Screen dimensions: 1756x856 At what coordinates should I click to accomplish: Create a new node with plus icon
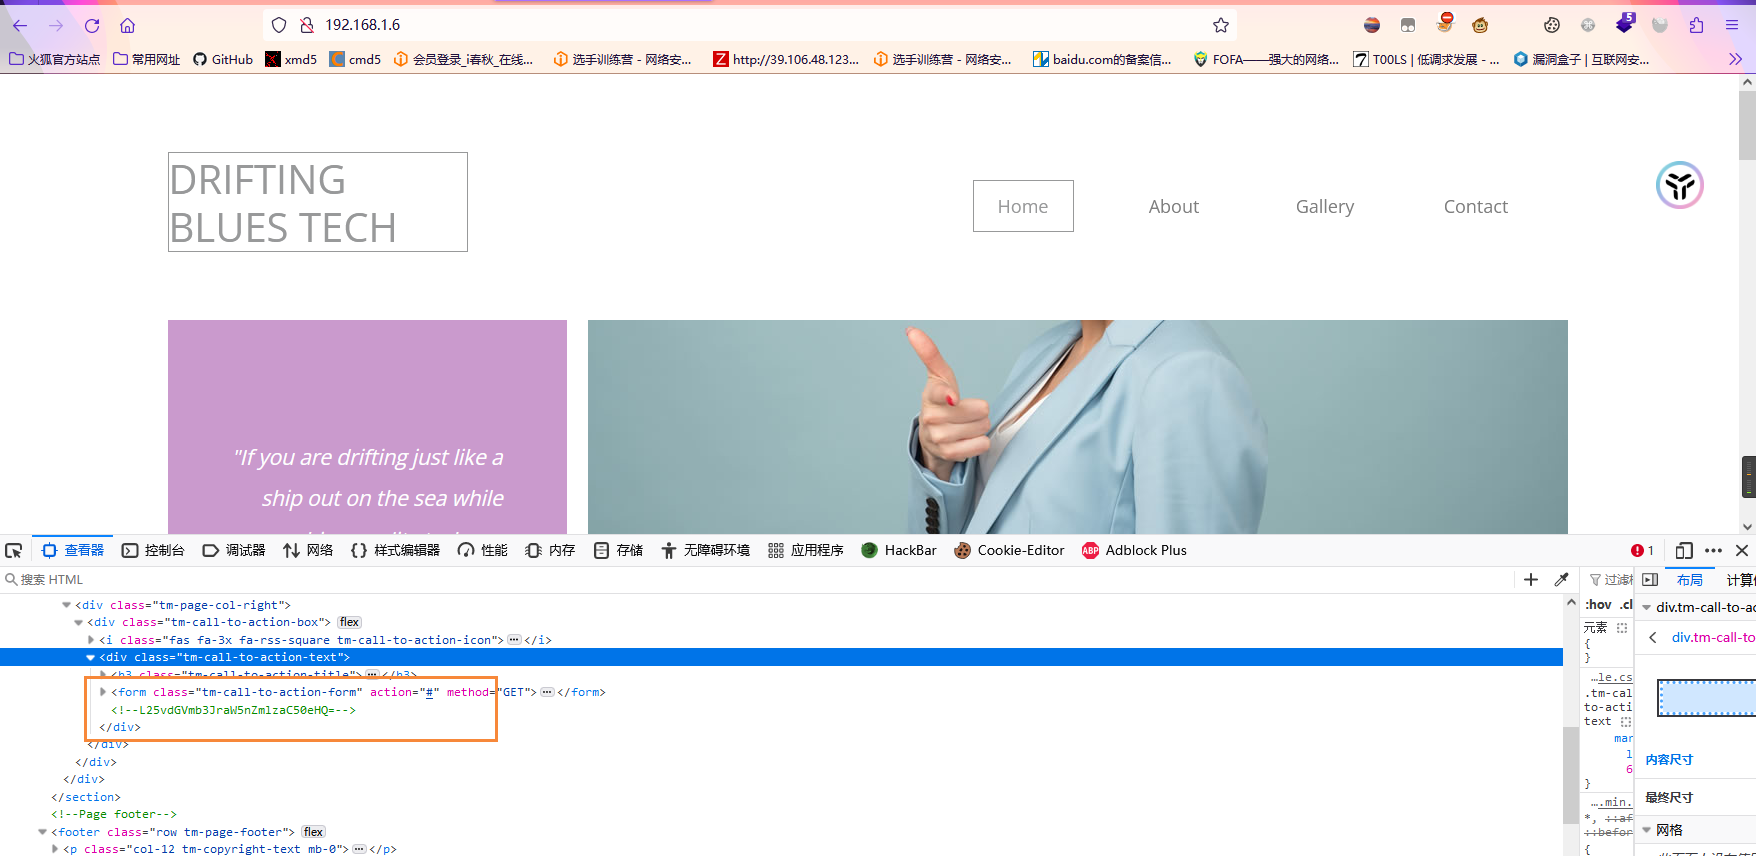click(x=1530, y=579)
